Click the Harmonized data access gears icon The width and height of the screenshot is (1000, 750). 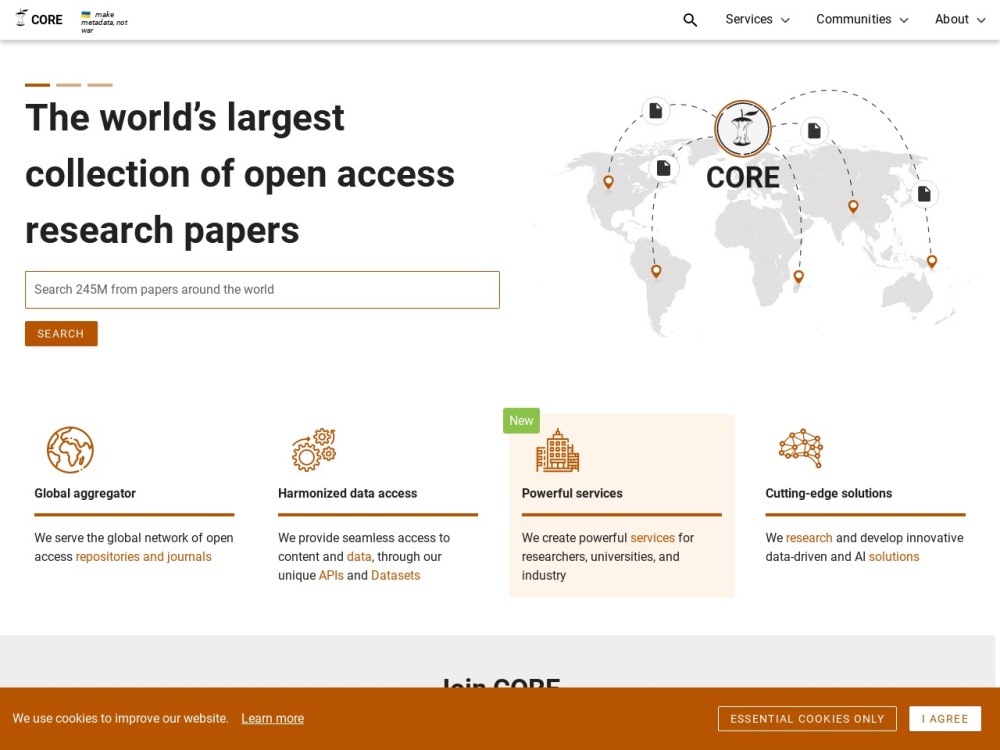(x=314, y=450)
